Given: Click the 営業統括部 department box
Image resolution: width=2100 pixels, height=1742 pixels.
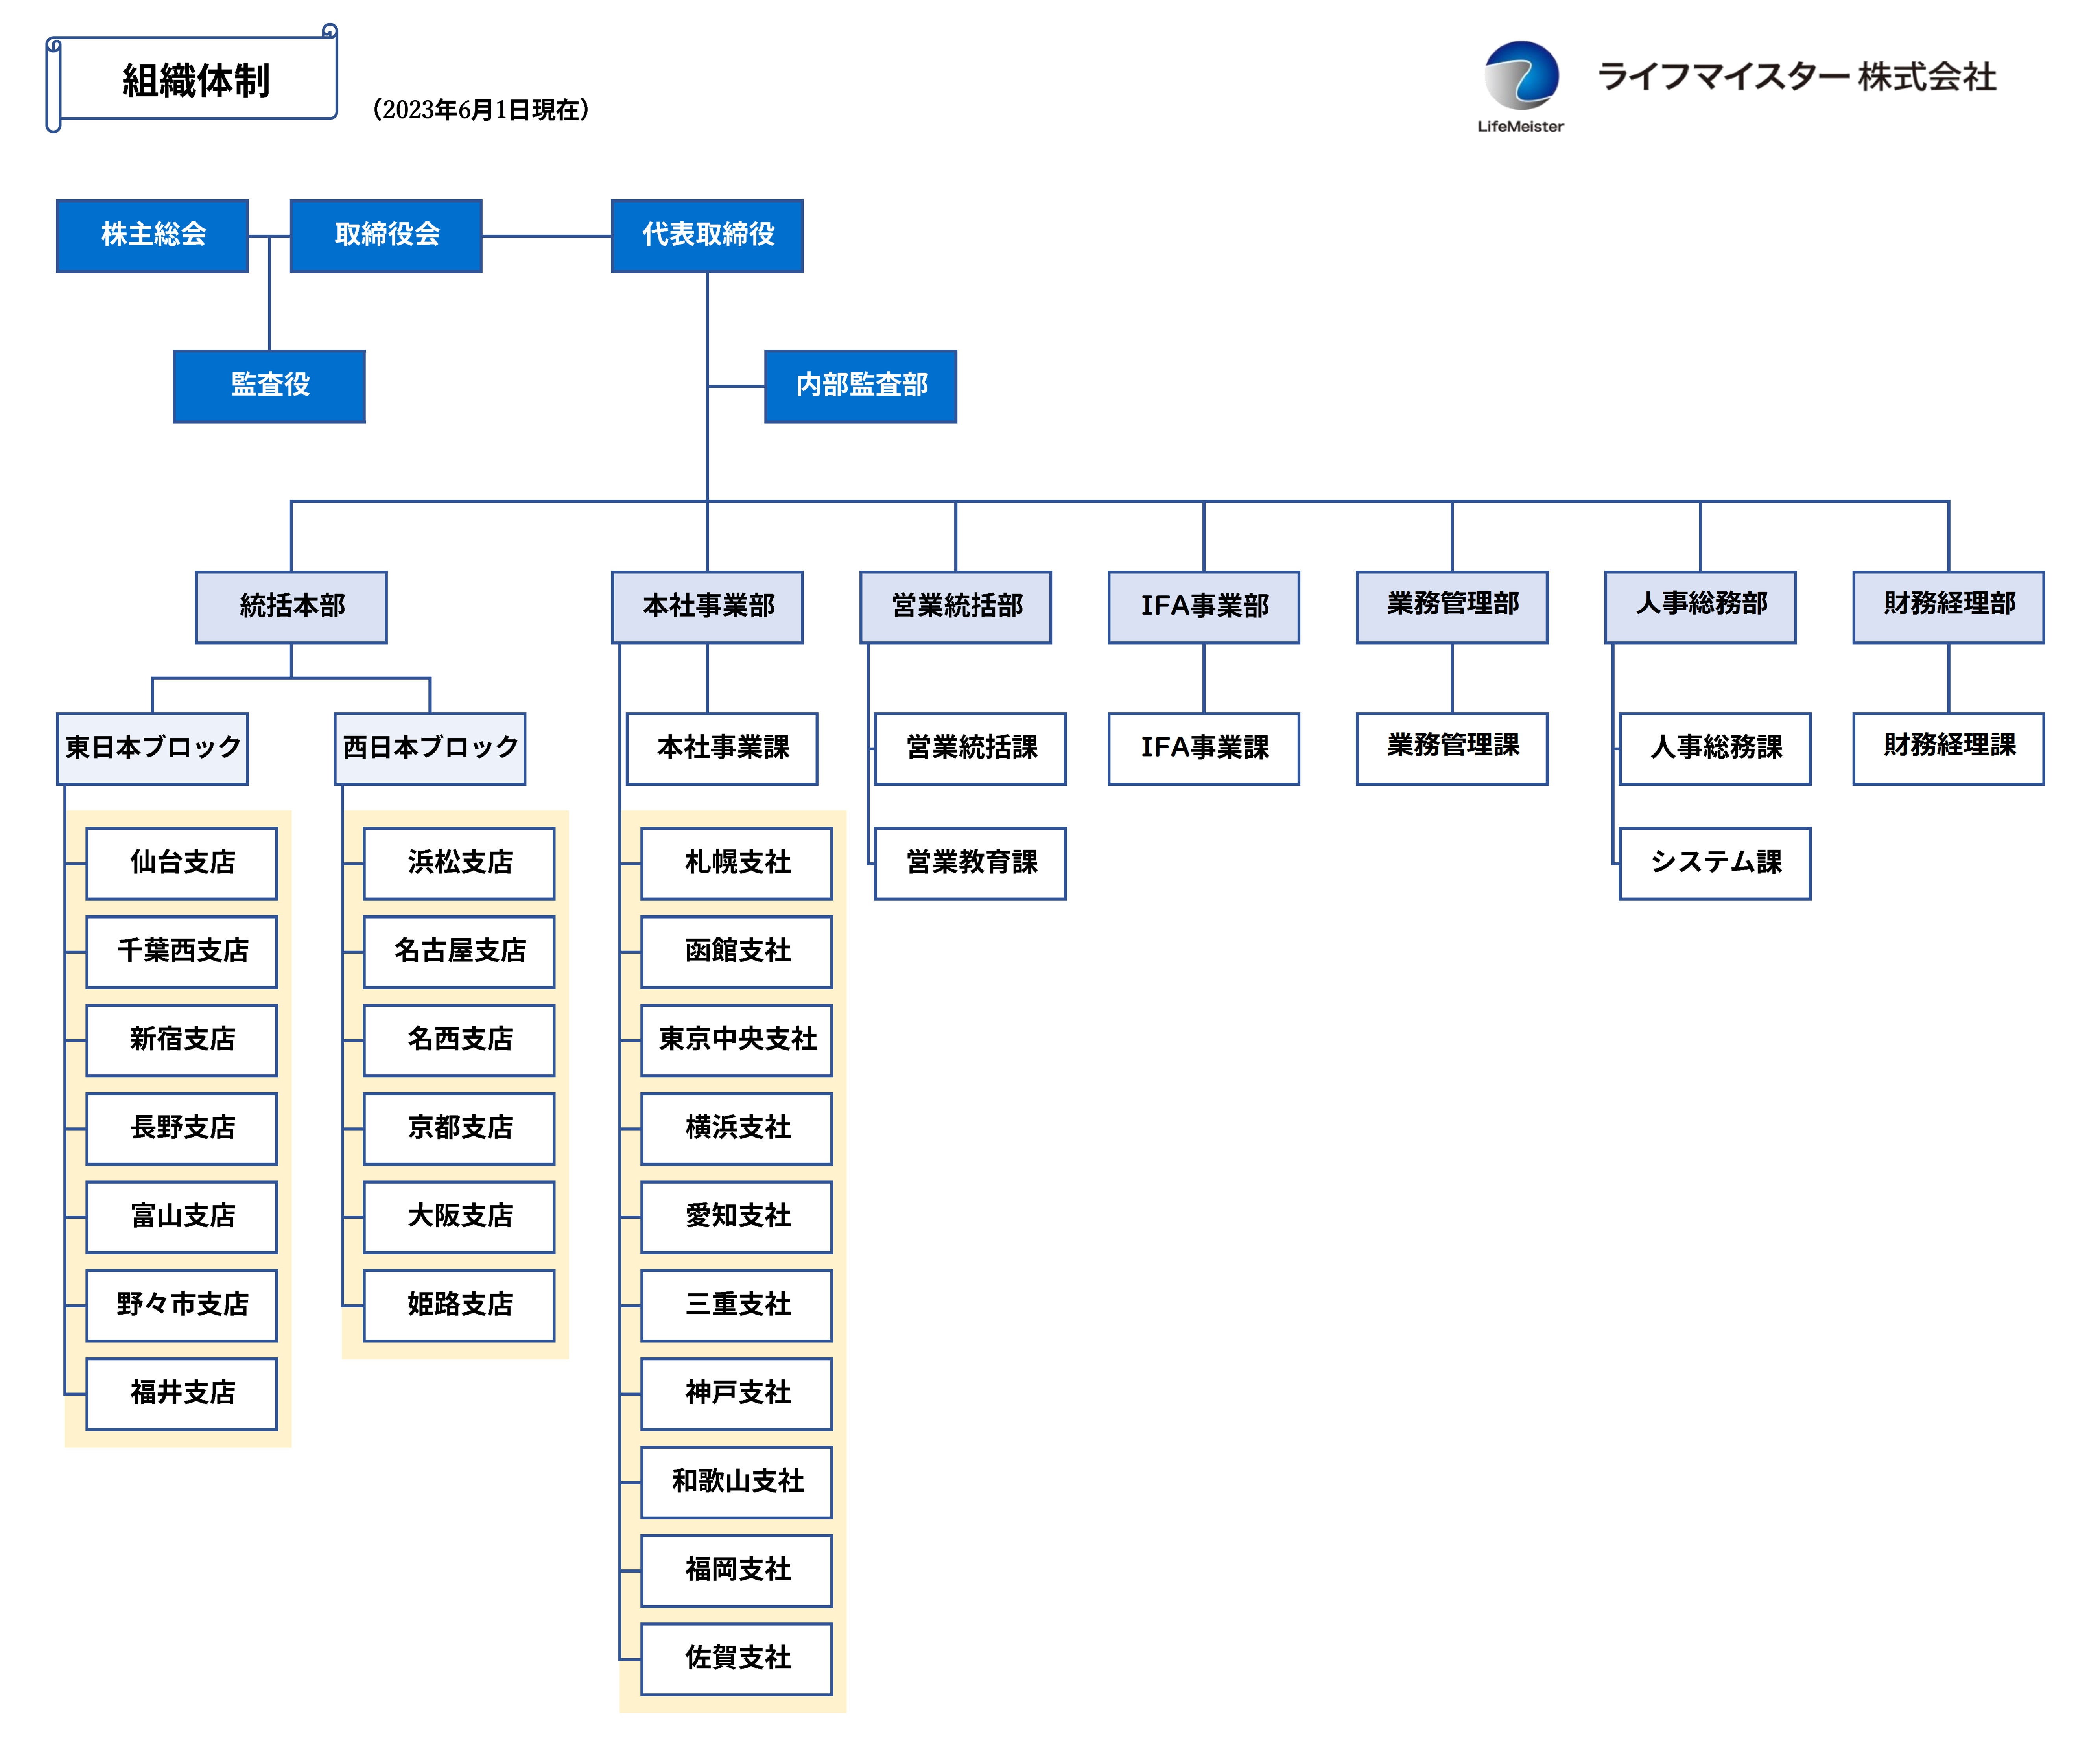Looking at the screenshot, I should [956, 607].
